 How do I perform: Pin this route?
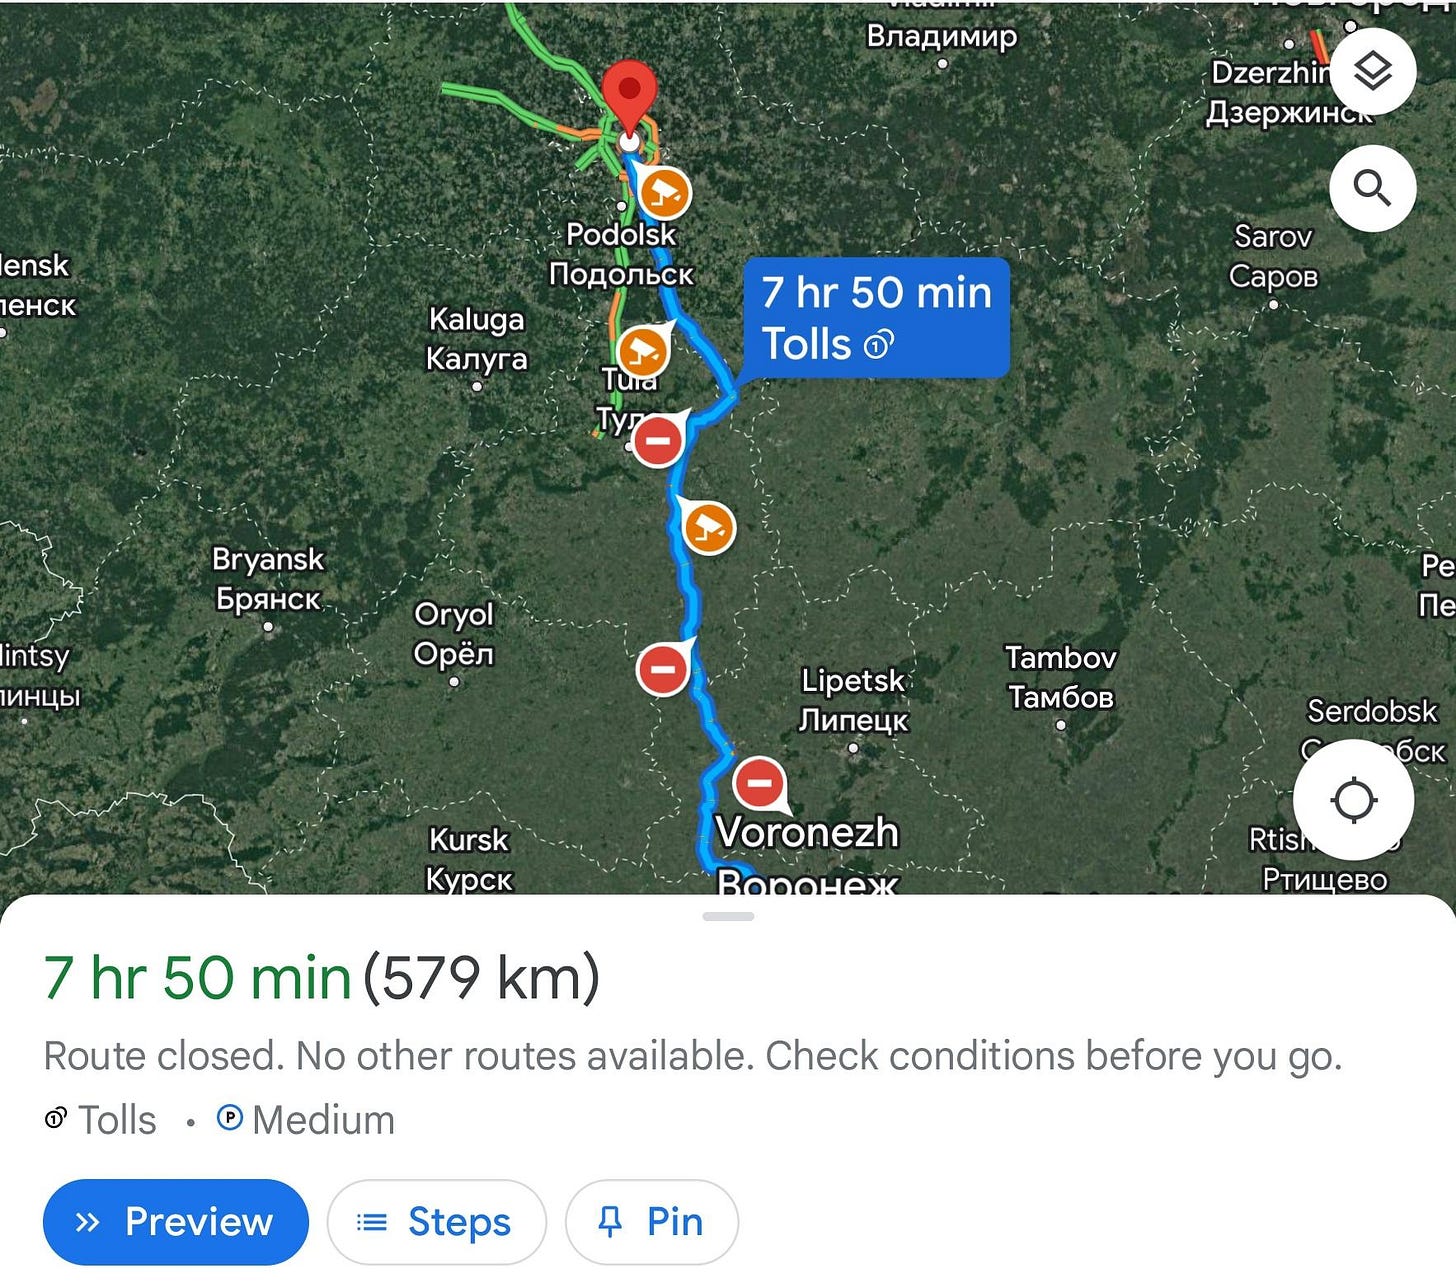click(x=652, y=1221)
